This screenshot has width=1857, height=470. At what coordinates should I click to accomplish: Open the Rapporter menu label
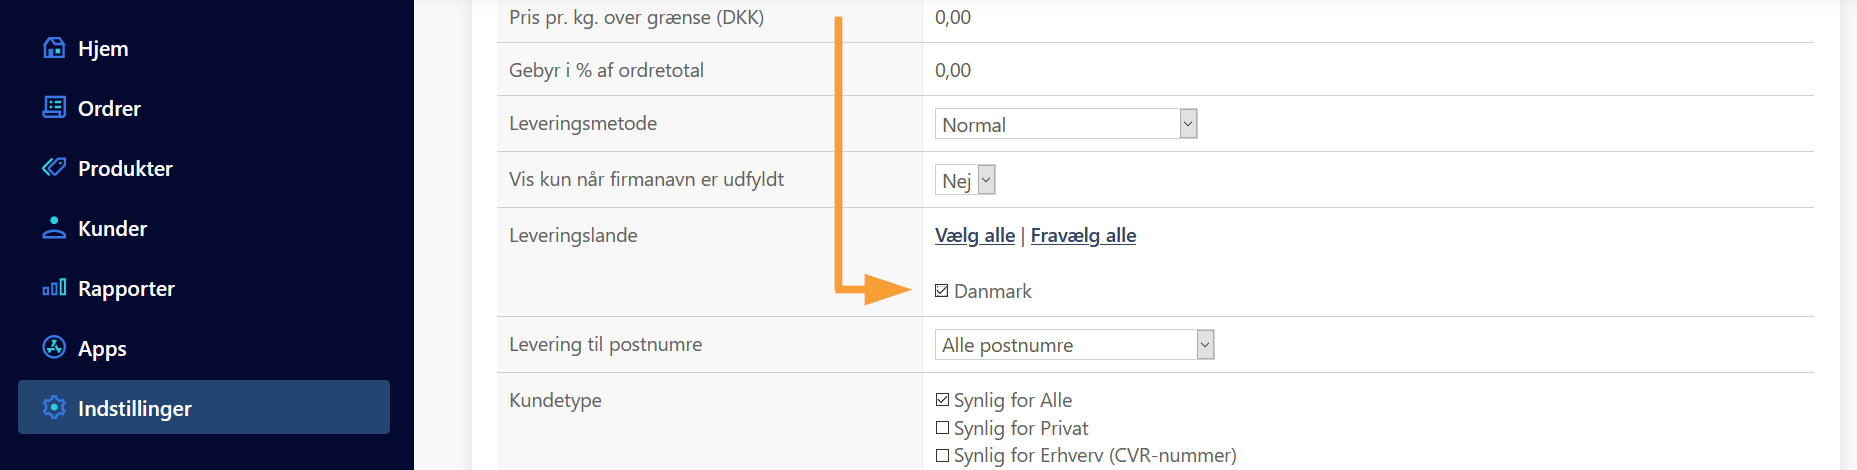[x=126, y=288]
